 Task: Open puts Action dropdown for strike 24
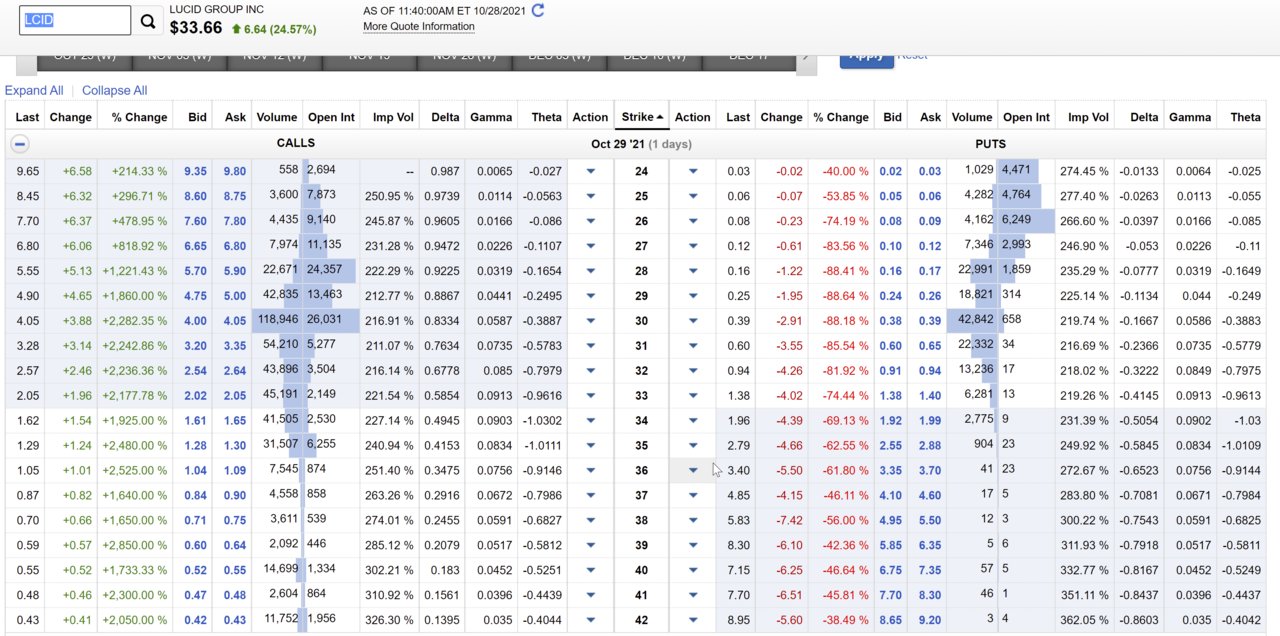pos(692,171)
